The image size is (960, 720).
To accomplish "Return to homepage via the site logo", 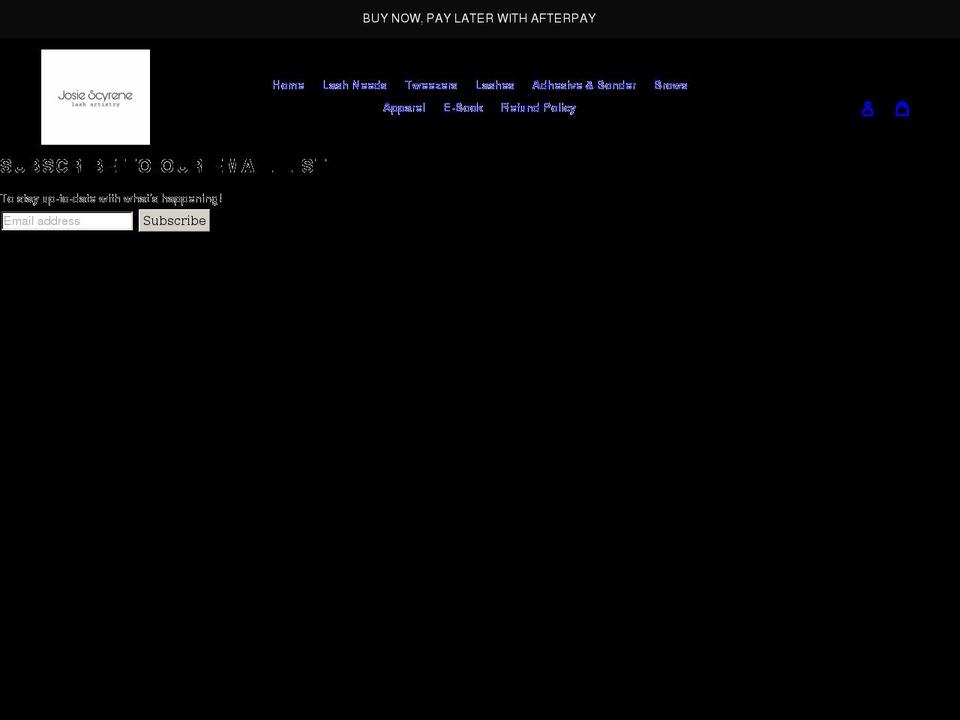I will point(95,96).
